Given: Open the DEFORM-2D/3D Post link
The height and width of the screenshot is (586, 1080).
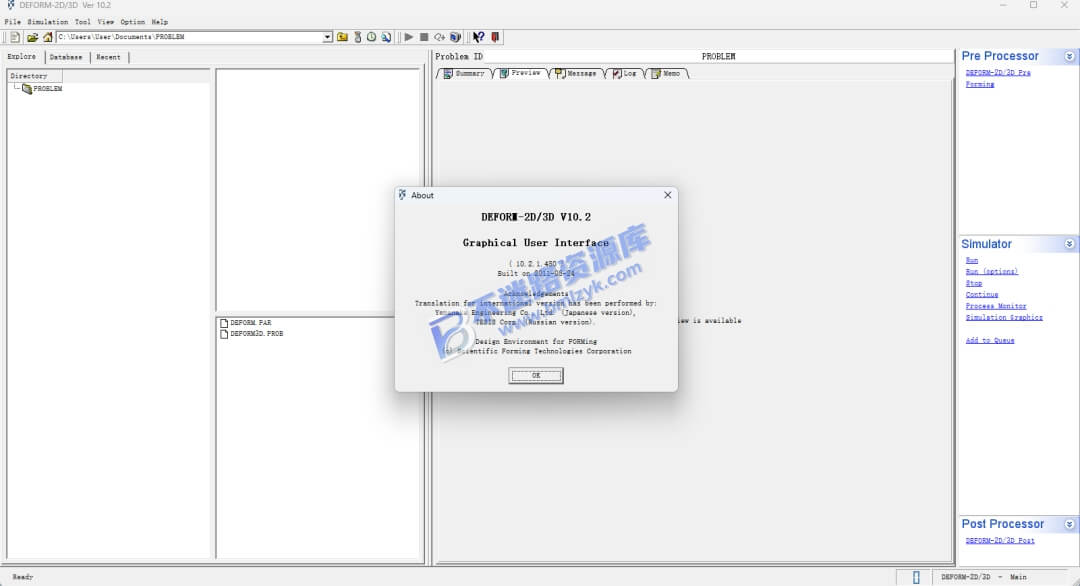Looking at the screenshot, I should click(1000, 541).
